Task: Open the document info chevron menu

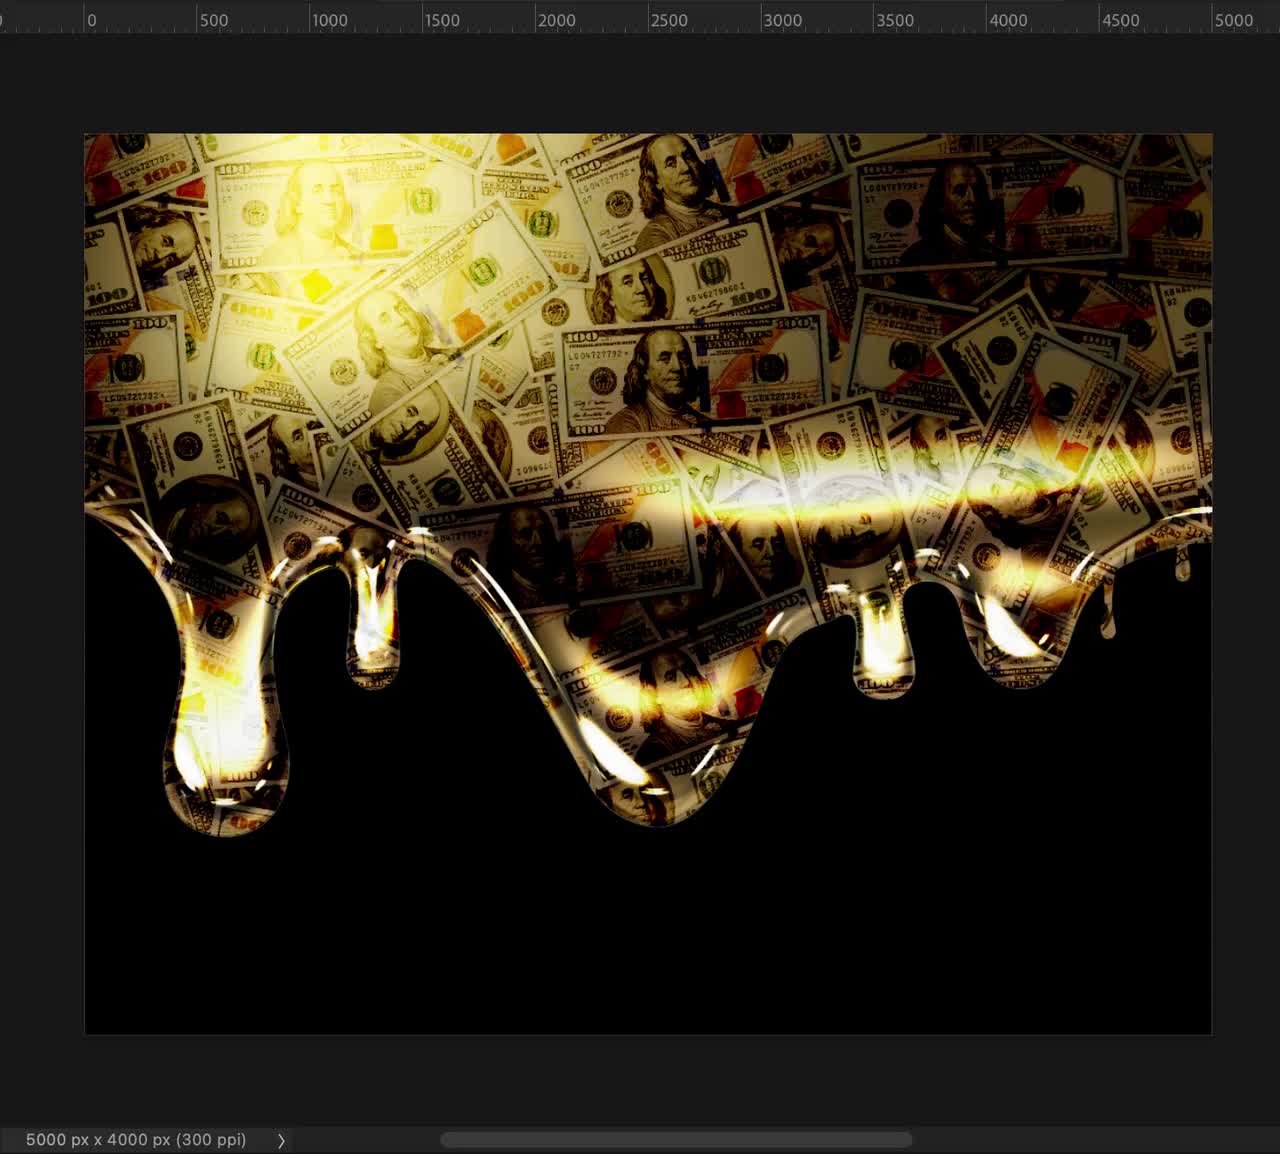Action: [281, 1140]
